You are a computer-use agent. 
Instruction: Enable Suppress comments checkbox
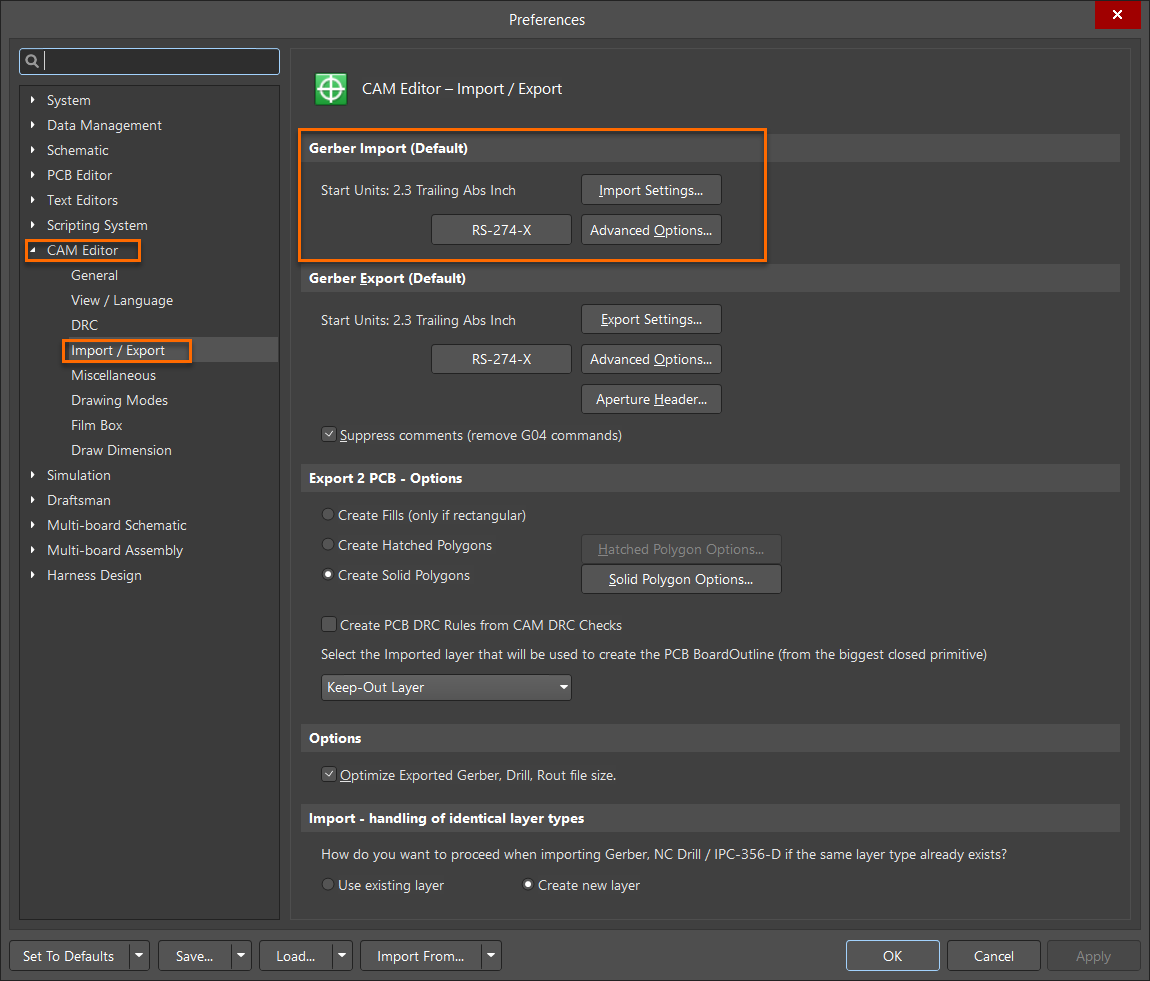[x=329, y=435]
